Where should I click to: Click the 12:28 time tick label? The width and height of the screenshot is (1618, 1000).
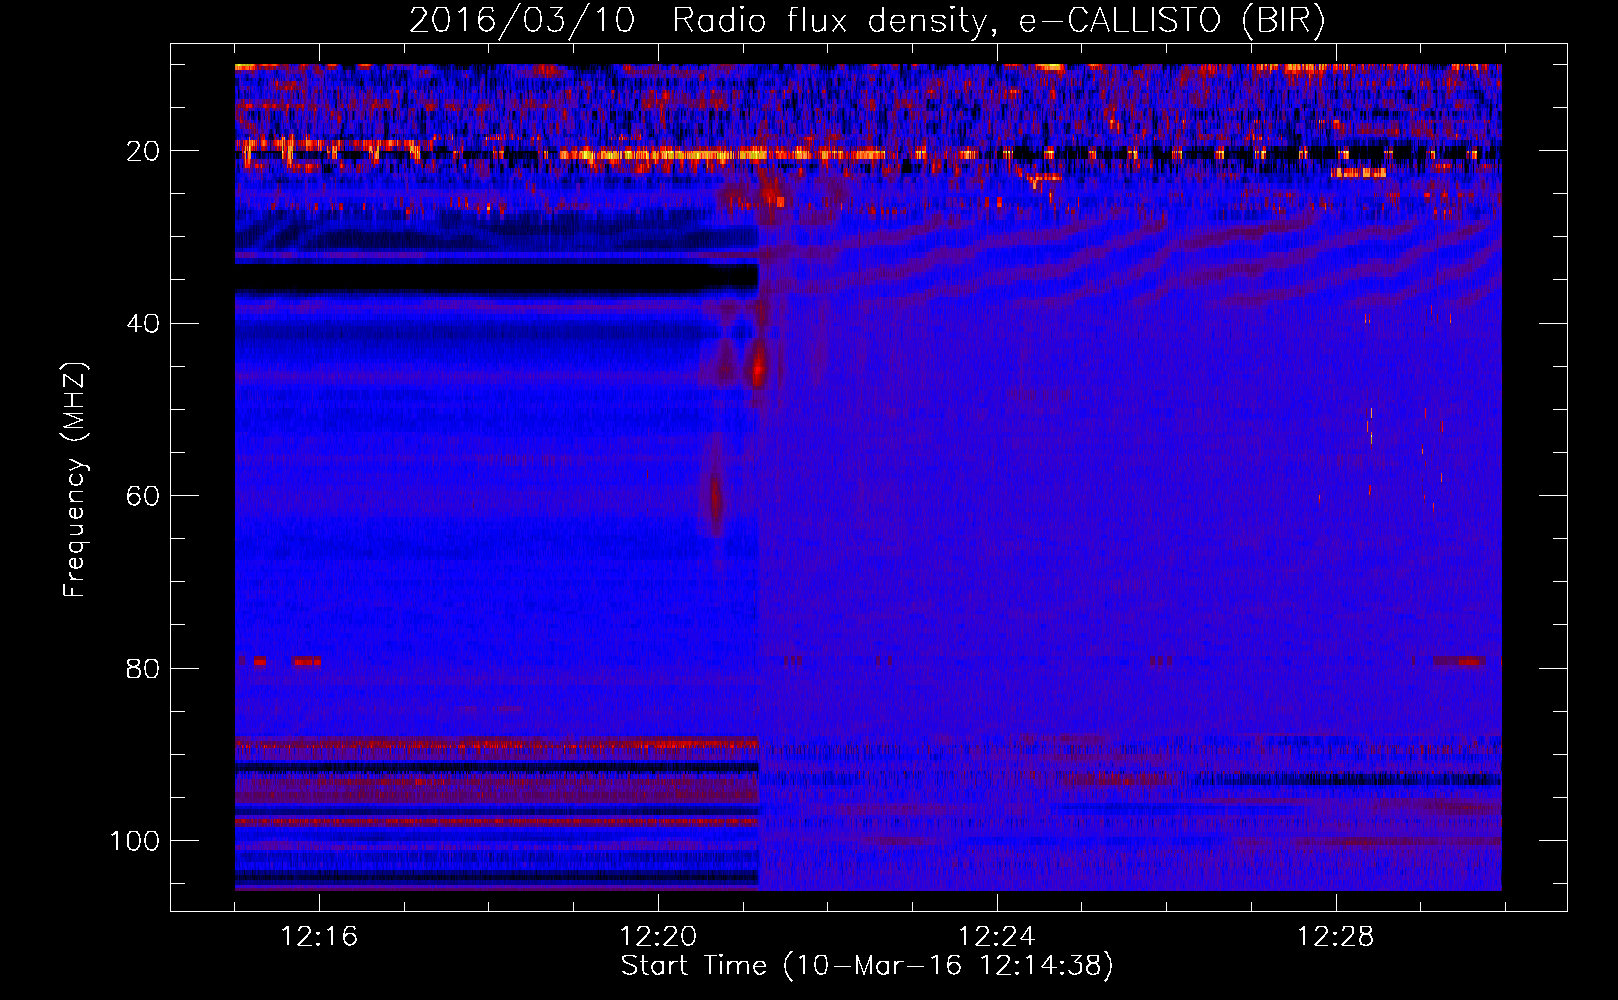1336,937
